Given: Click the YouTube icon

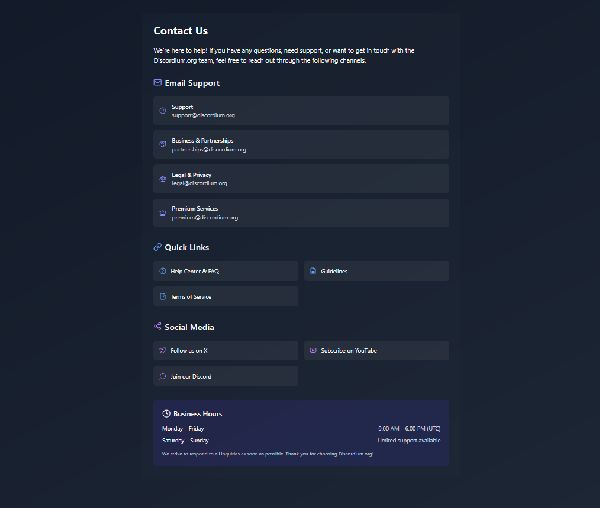Looking at the screenshot, I should (313, 351).
